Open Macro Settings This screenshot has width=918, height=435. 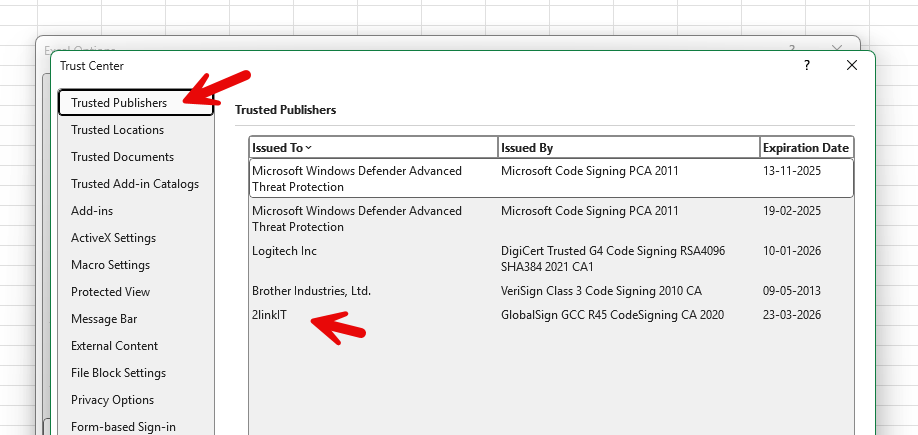pyautogui.click(x=110, y=265)
